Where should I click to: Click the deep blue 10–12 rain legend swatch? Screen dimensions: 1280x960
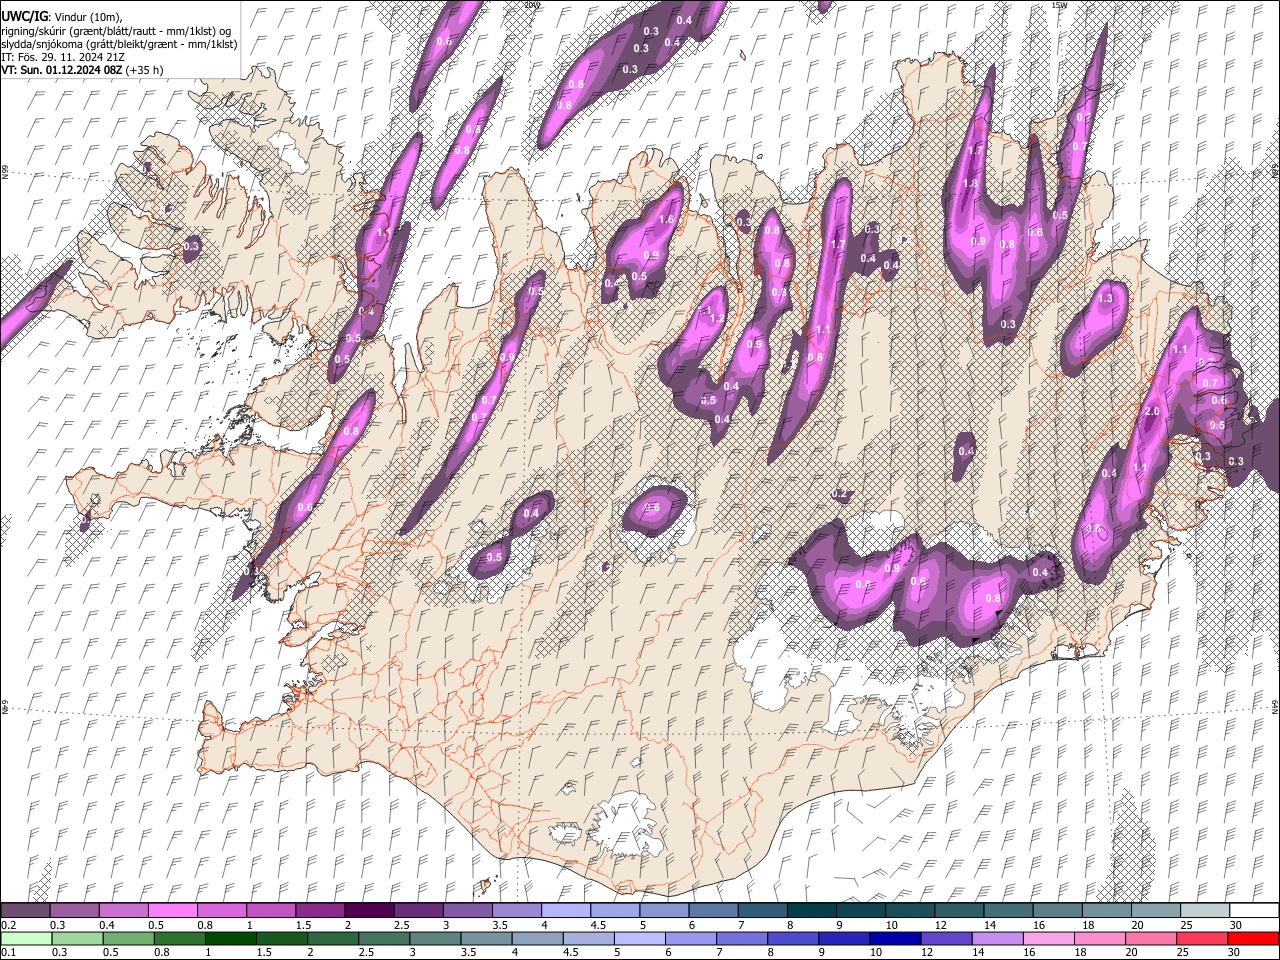click(x=893, y=938)
